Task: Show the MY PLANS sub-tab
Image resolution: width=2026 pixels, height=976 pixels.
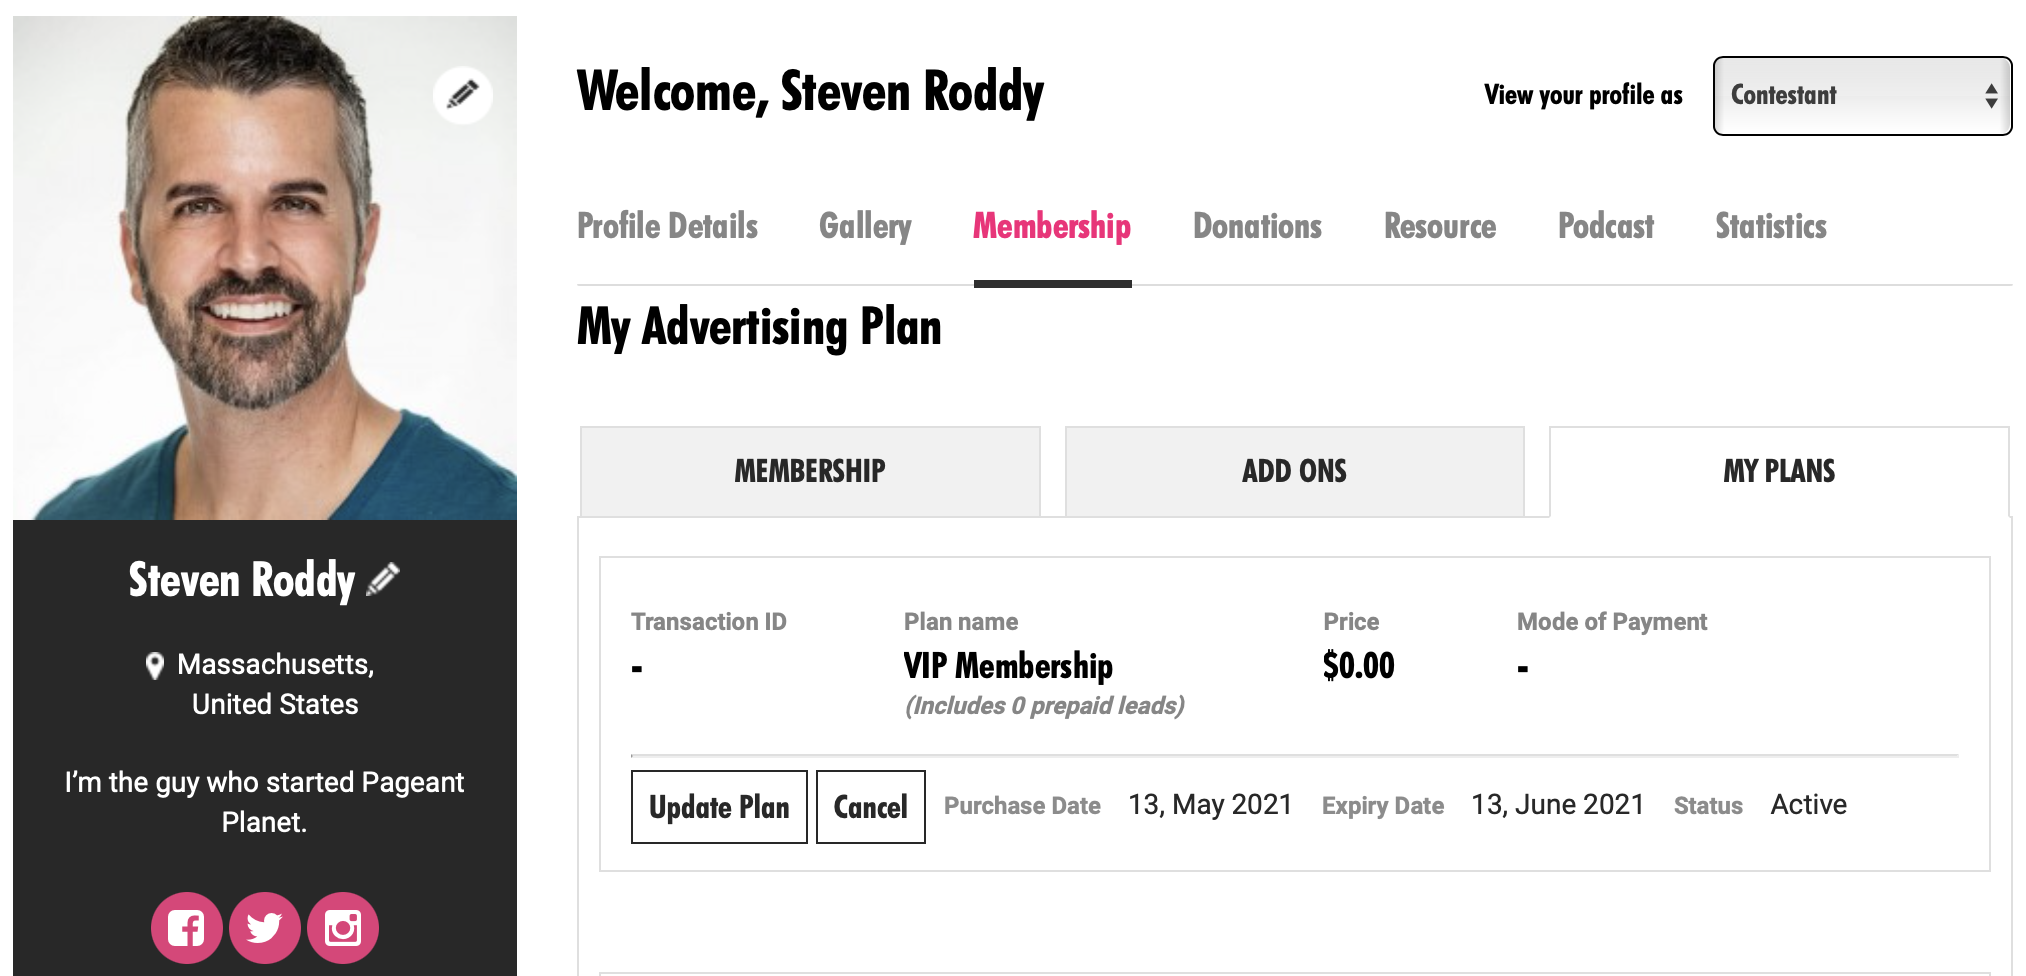Action: pos(1778,471)
